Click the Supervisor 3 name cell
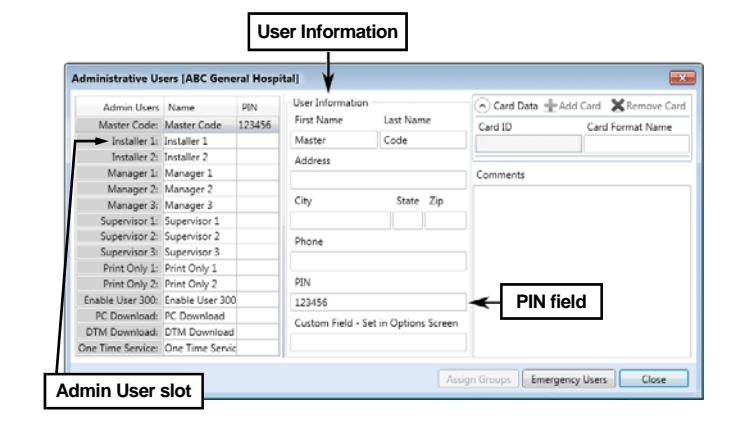This screenshot has width=733, height=426. tap(200, 252)
